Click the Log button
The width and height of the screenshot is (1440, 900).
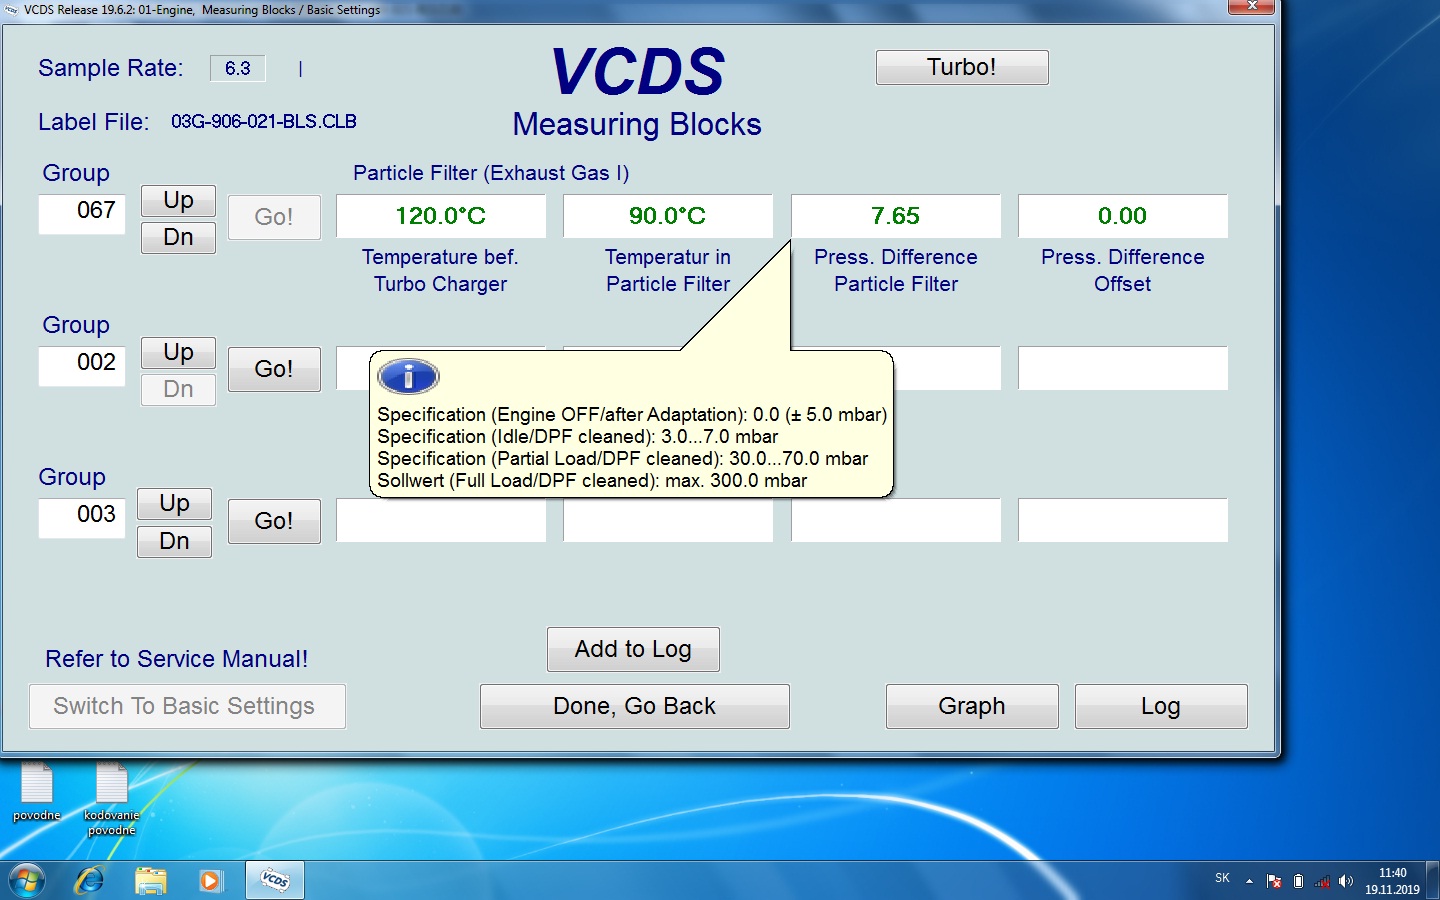click(x=1161, y=706)
